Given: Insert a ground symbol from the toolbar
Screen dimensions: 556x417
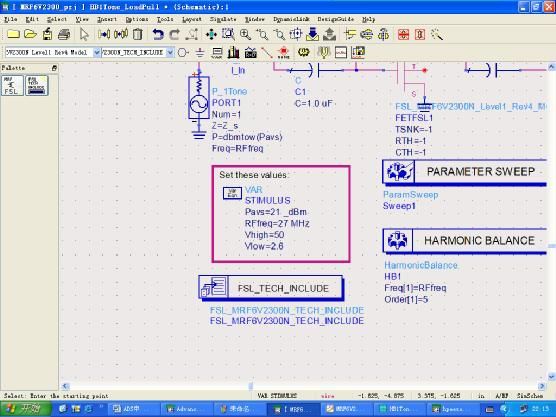Looking at the screenshot, I should pos(200,53).
